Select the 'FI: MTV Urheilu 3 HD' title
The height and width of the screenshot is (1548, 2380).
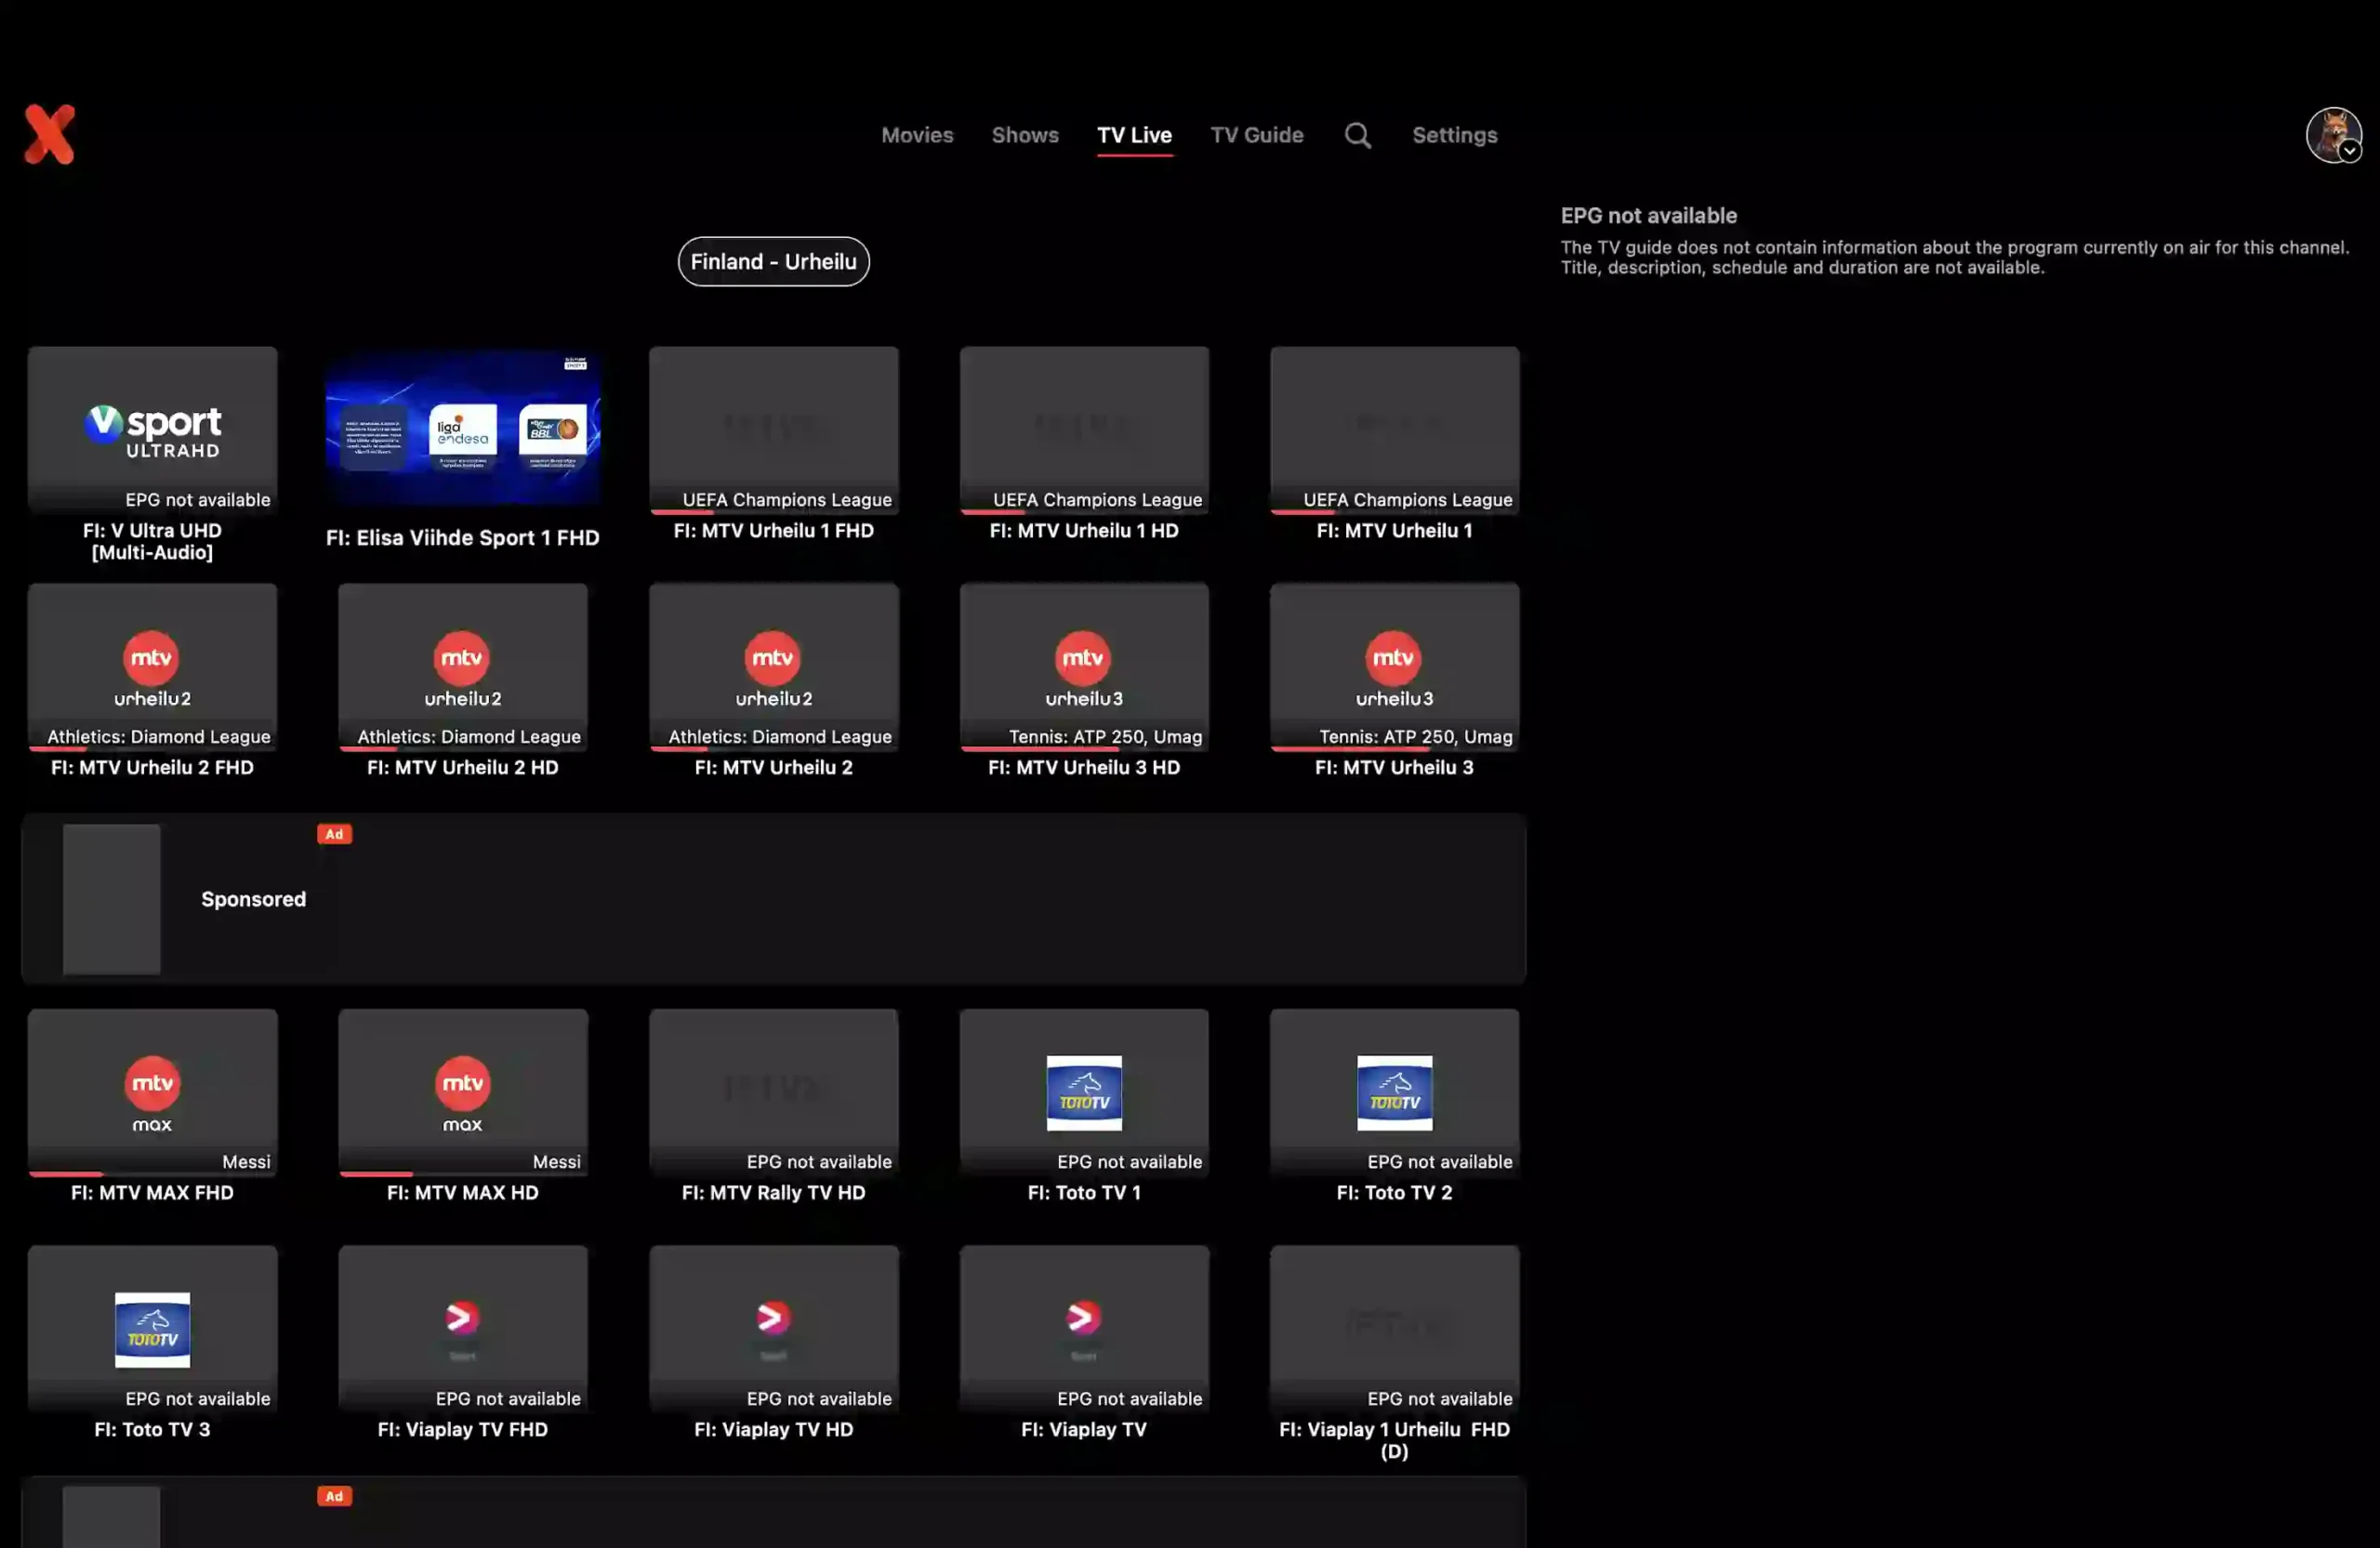click(1084, 768)
